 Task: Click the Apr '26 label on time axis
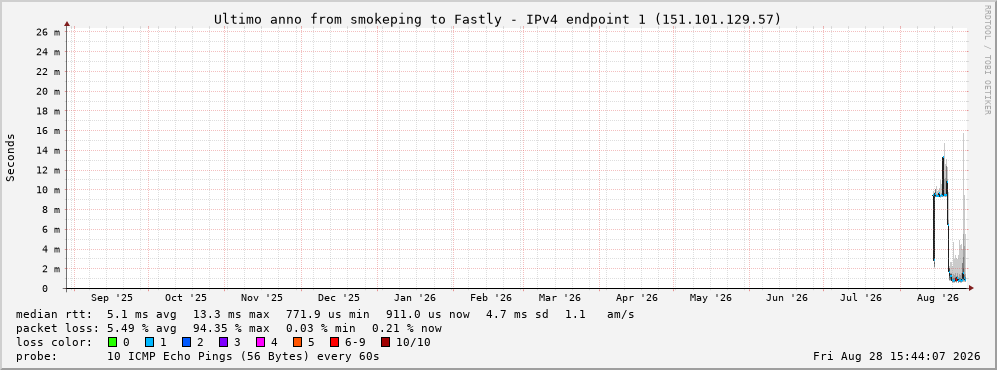[636, 298]
